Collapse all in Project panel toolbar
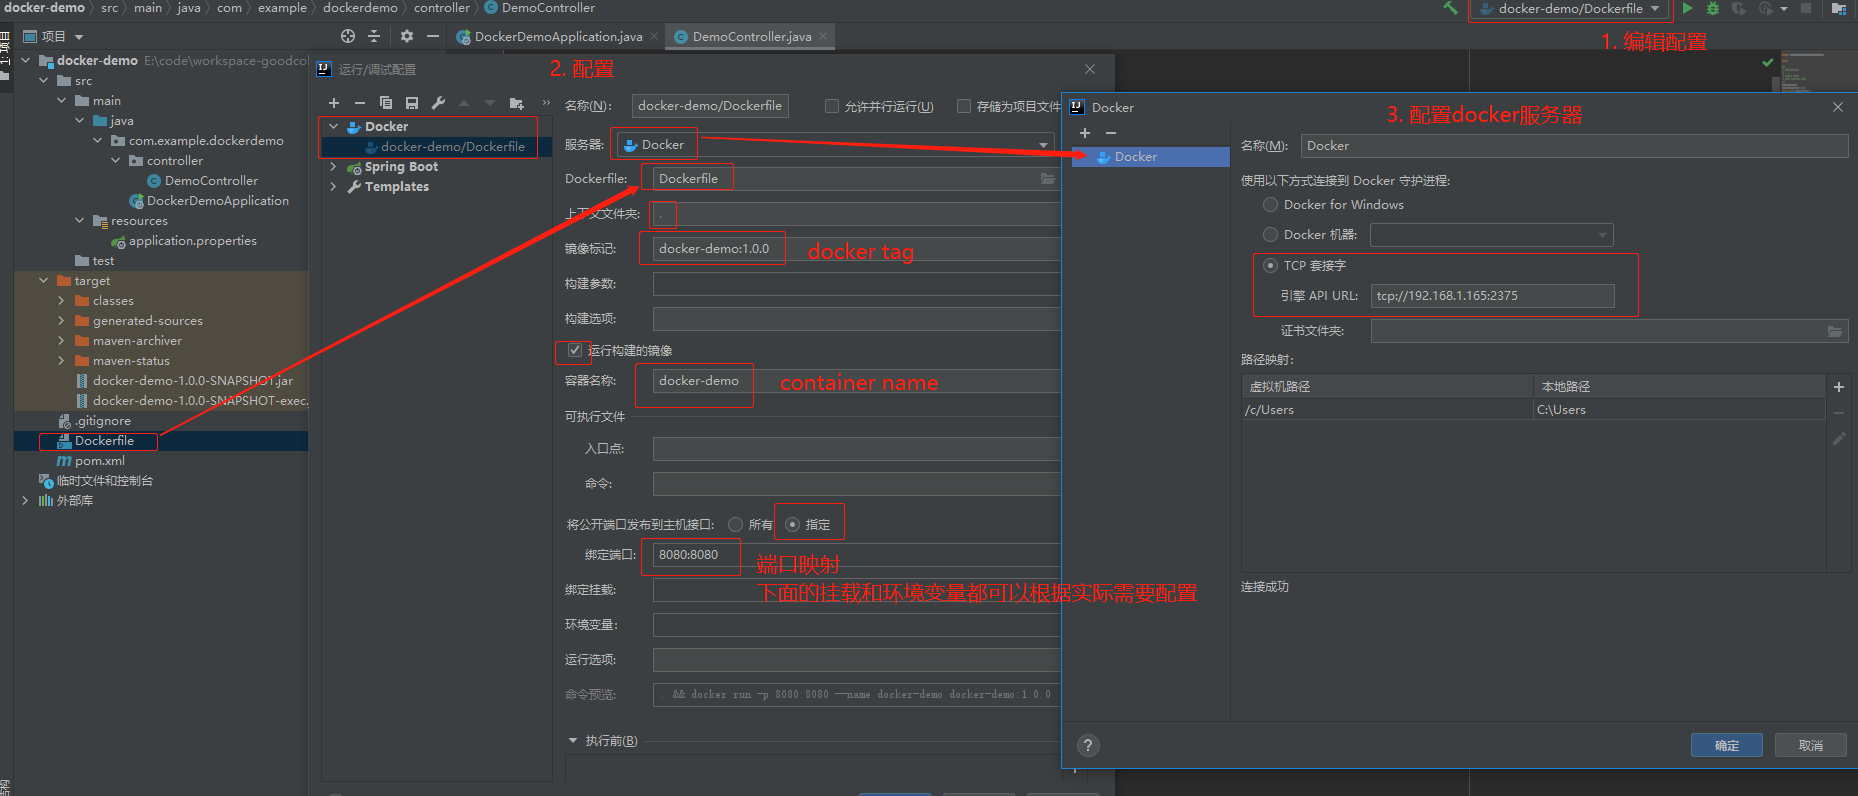Image resolution: width=1858 pixels, height=796 pixels. (374, 36)
